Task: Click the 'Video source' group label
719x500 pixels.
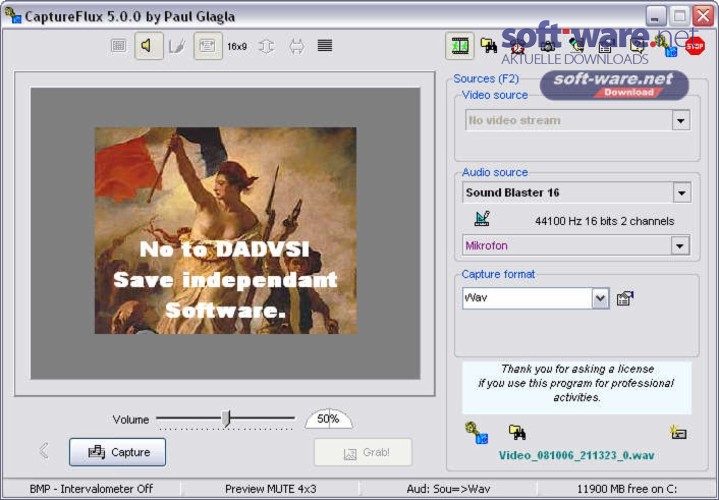Action: coord(495,95)
